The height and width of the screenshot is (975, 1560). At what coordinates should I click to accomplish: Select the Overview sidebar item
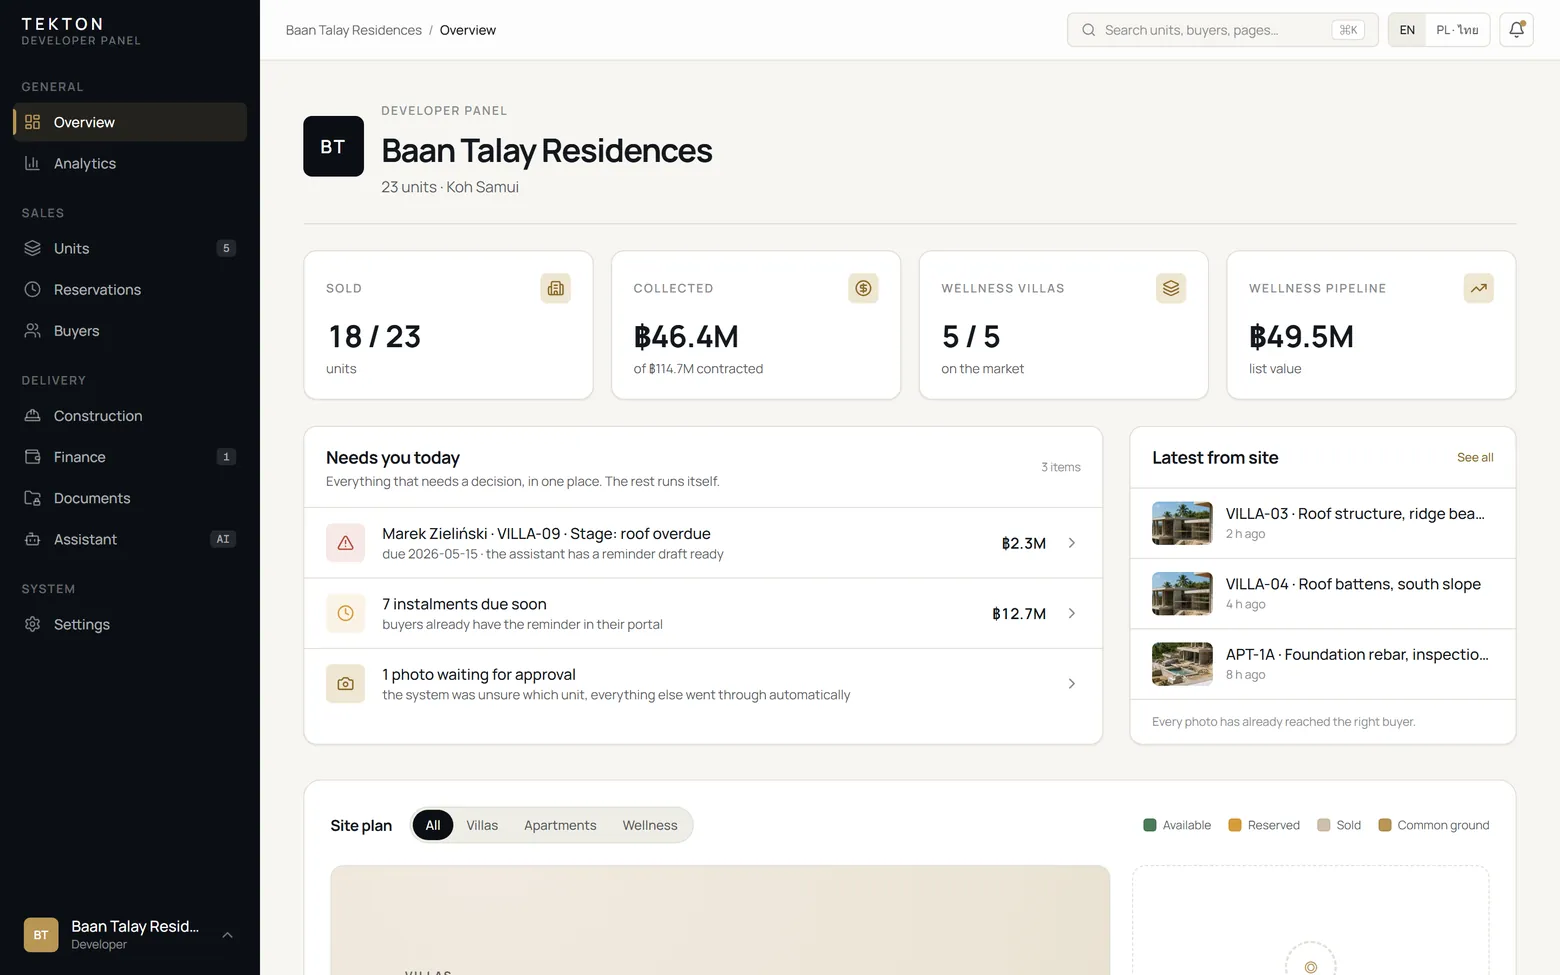coord(130,122)
